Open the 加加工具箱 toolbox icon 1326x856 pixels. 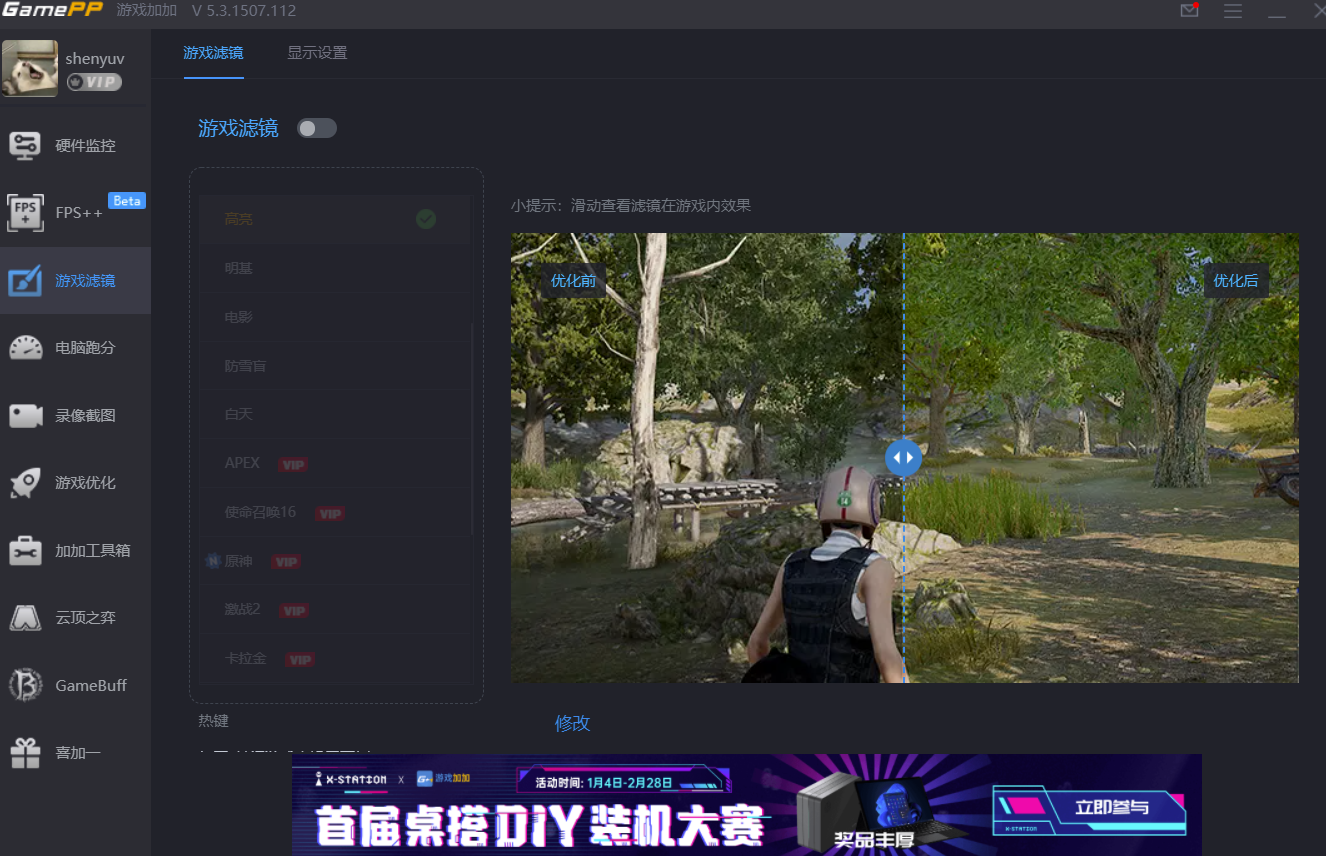coord(25,551)
